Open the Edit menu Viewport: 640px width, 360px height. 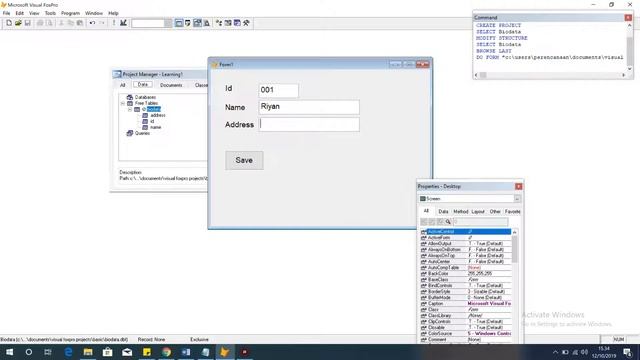tap(20, 13)
